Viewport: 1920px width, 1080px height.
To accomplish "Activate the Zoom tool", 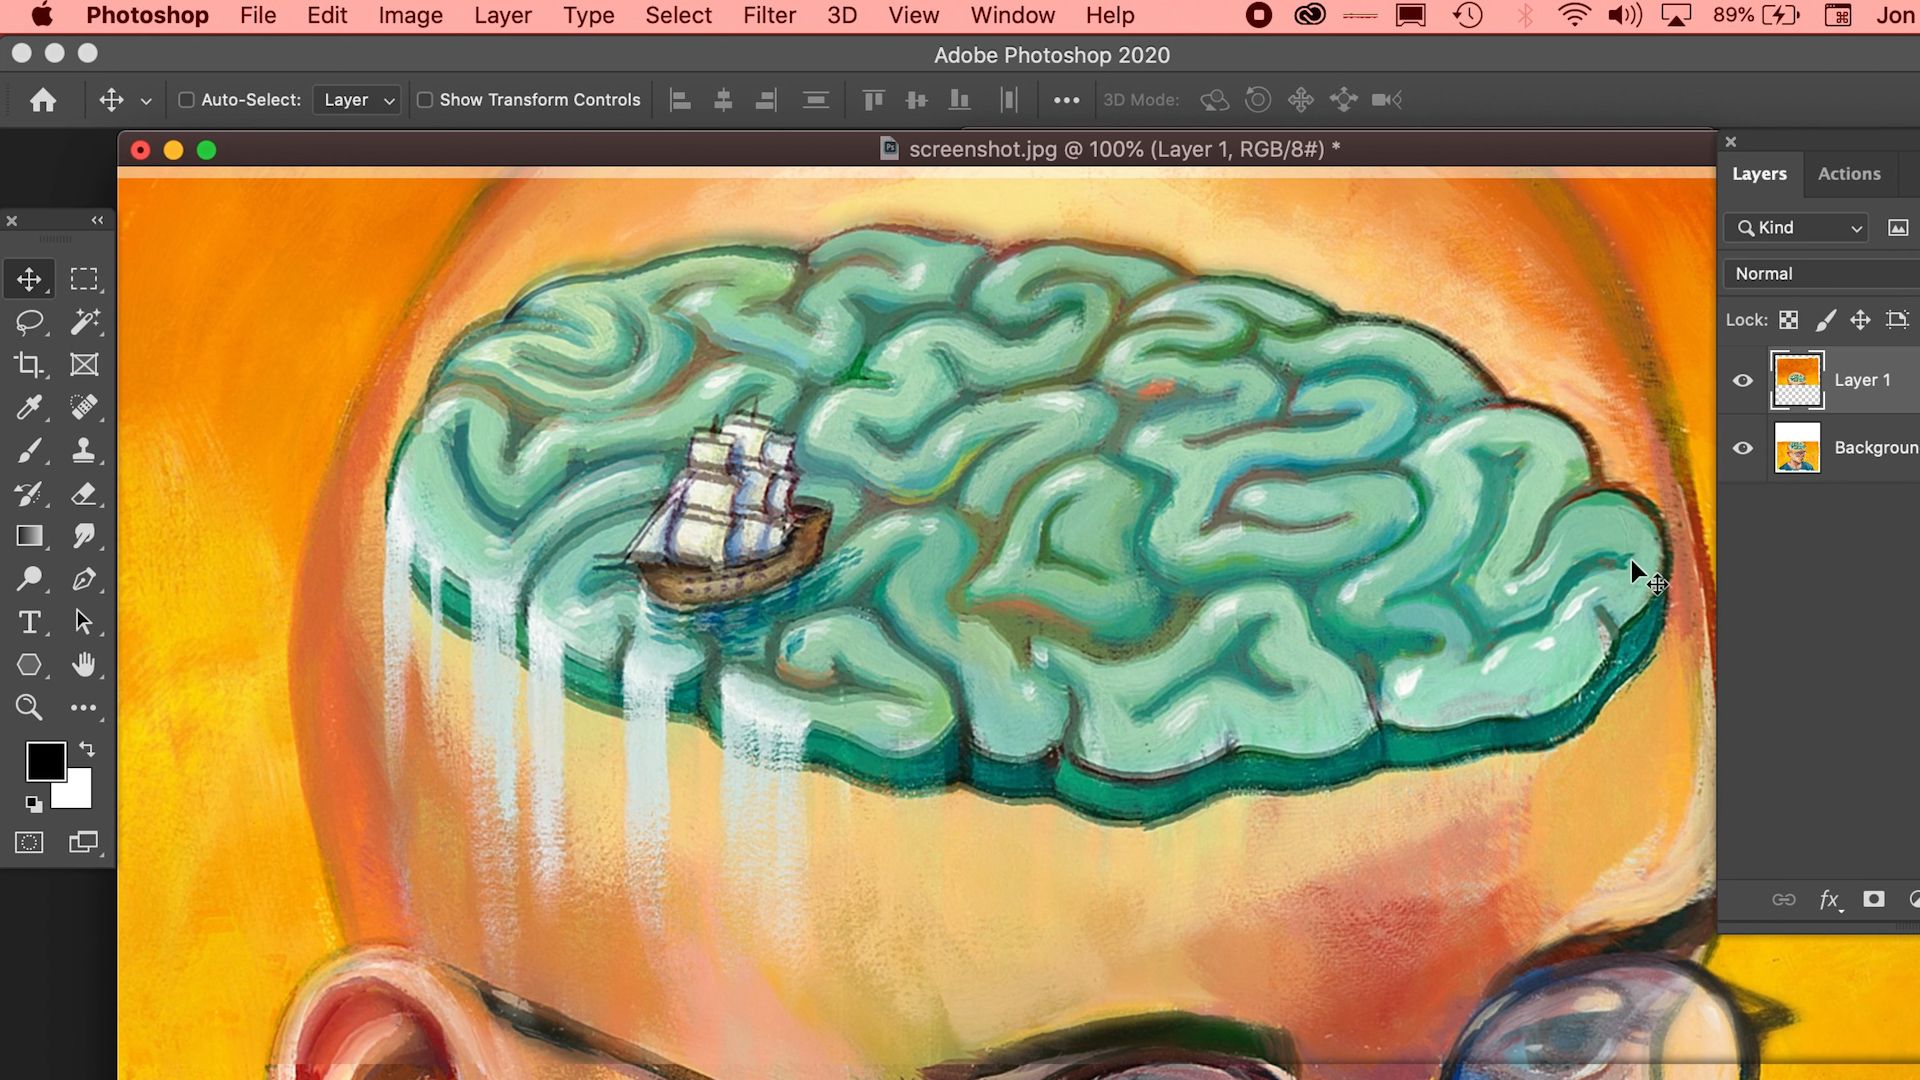I will (30, 708).
